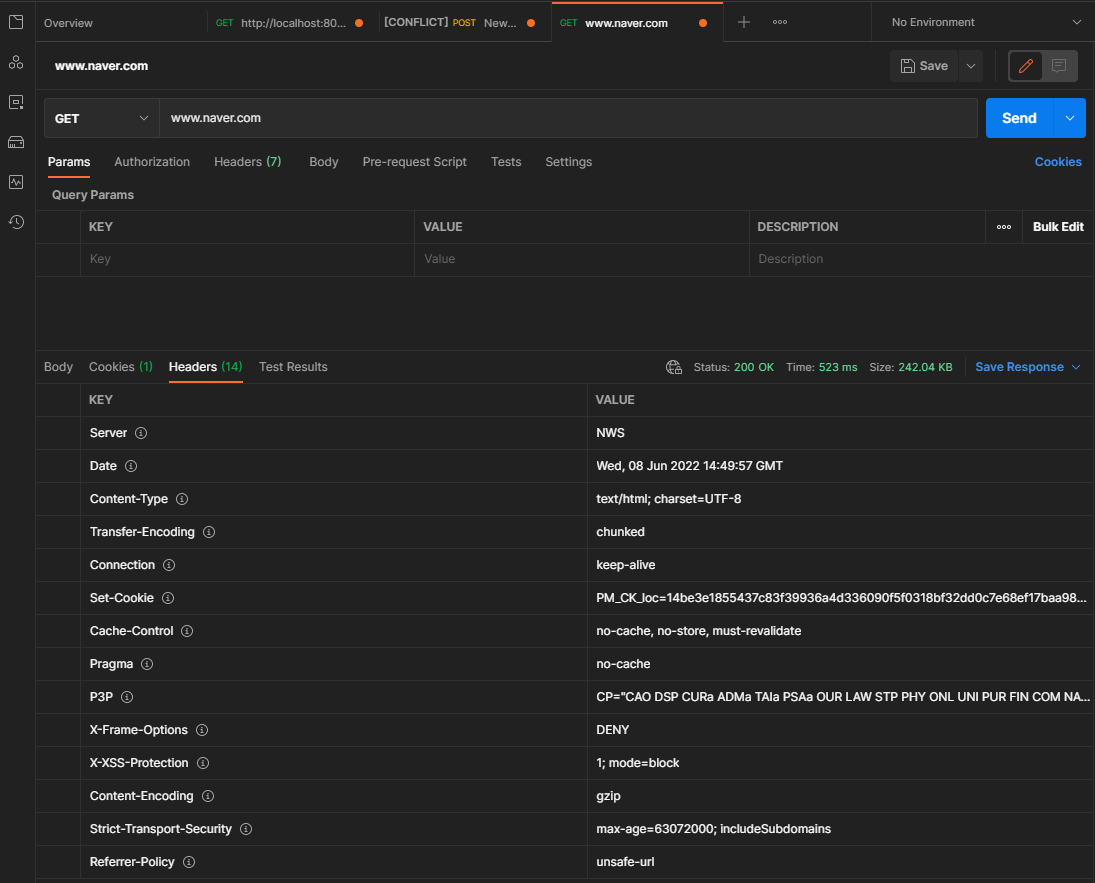Image resolution: width=1095 pixels, height=883 pixels.
Task: Select the max-age=63072000 header value
Action: 713,829
